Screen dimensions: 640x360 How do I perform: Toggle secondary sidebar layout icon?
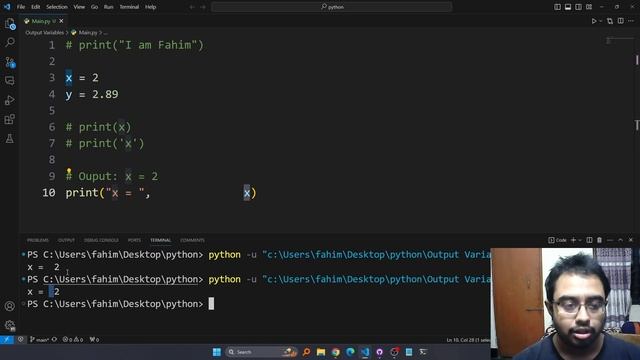(x=578, y=7)
